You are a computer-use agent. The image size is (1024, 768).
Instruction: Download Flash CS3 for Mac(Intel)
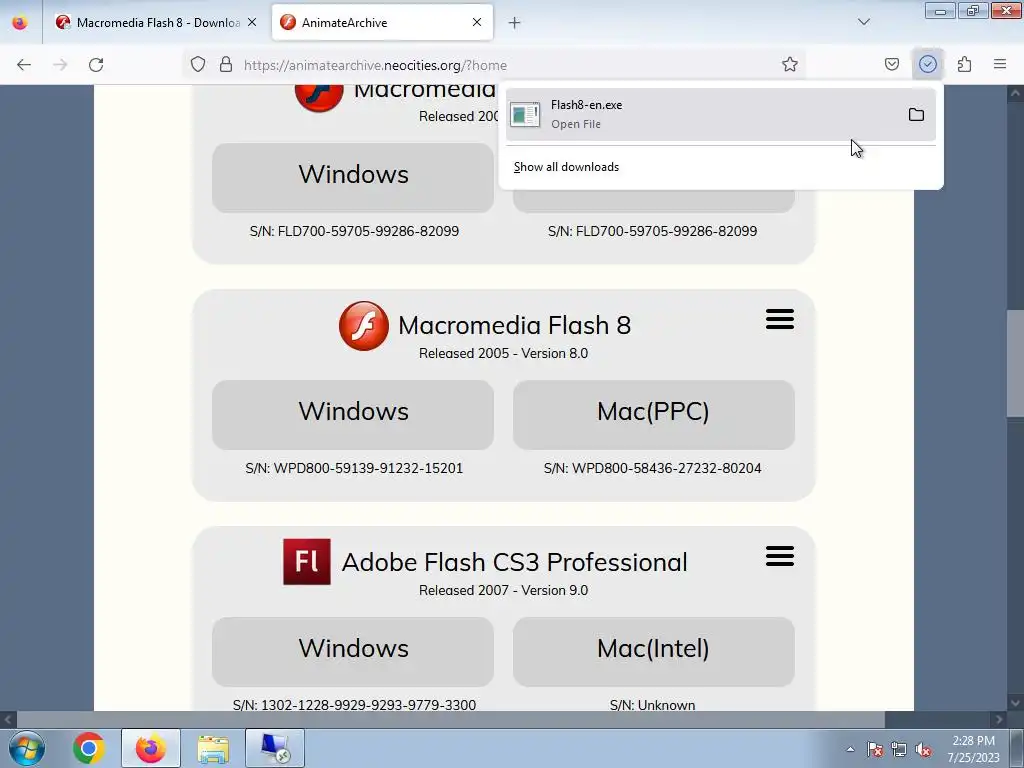tap(654, 651)
